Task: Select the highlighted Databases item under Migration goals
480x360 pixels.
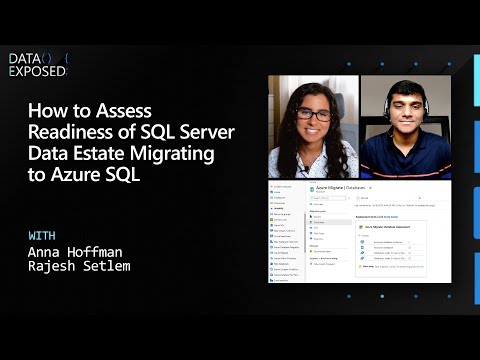Action: [x=329, y=222]
